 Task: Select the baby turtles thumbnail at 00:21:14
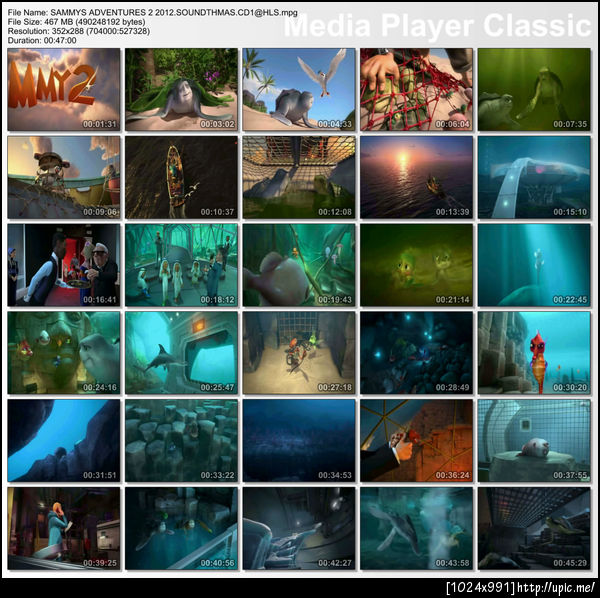coord(416,265)
